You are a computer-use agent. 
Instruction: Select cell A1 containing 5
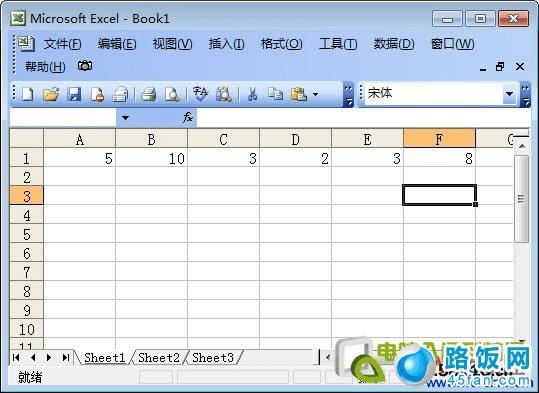pyautogui.click(x=79, y=158)
